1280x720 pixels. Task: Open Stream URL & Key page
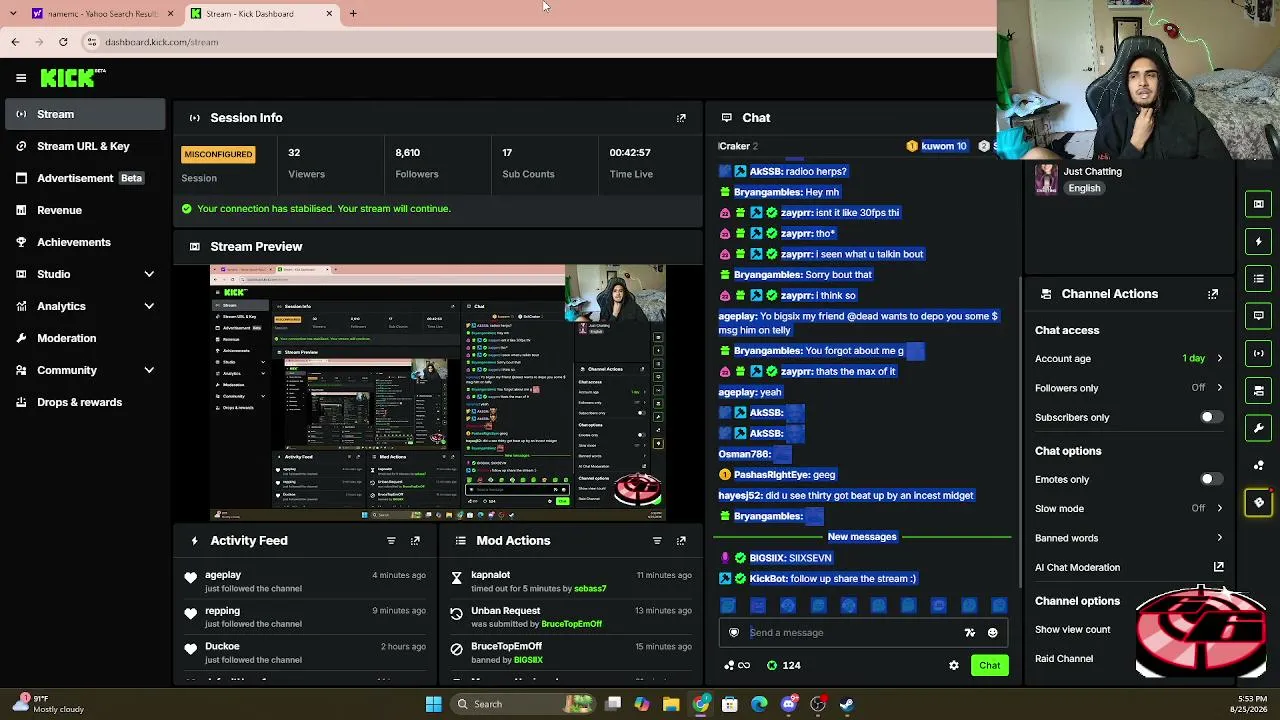pos(85,146)
